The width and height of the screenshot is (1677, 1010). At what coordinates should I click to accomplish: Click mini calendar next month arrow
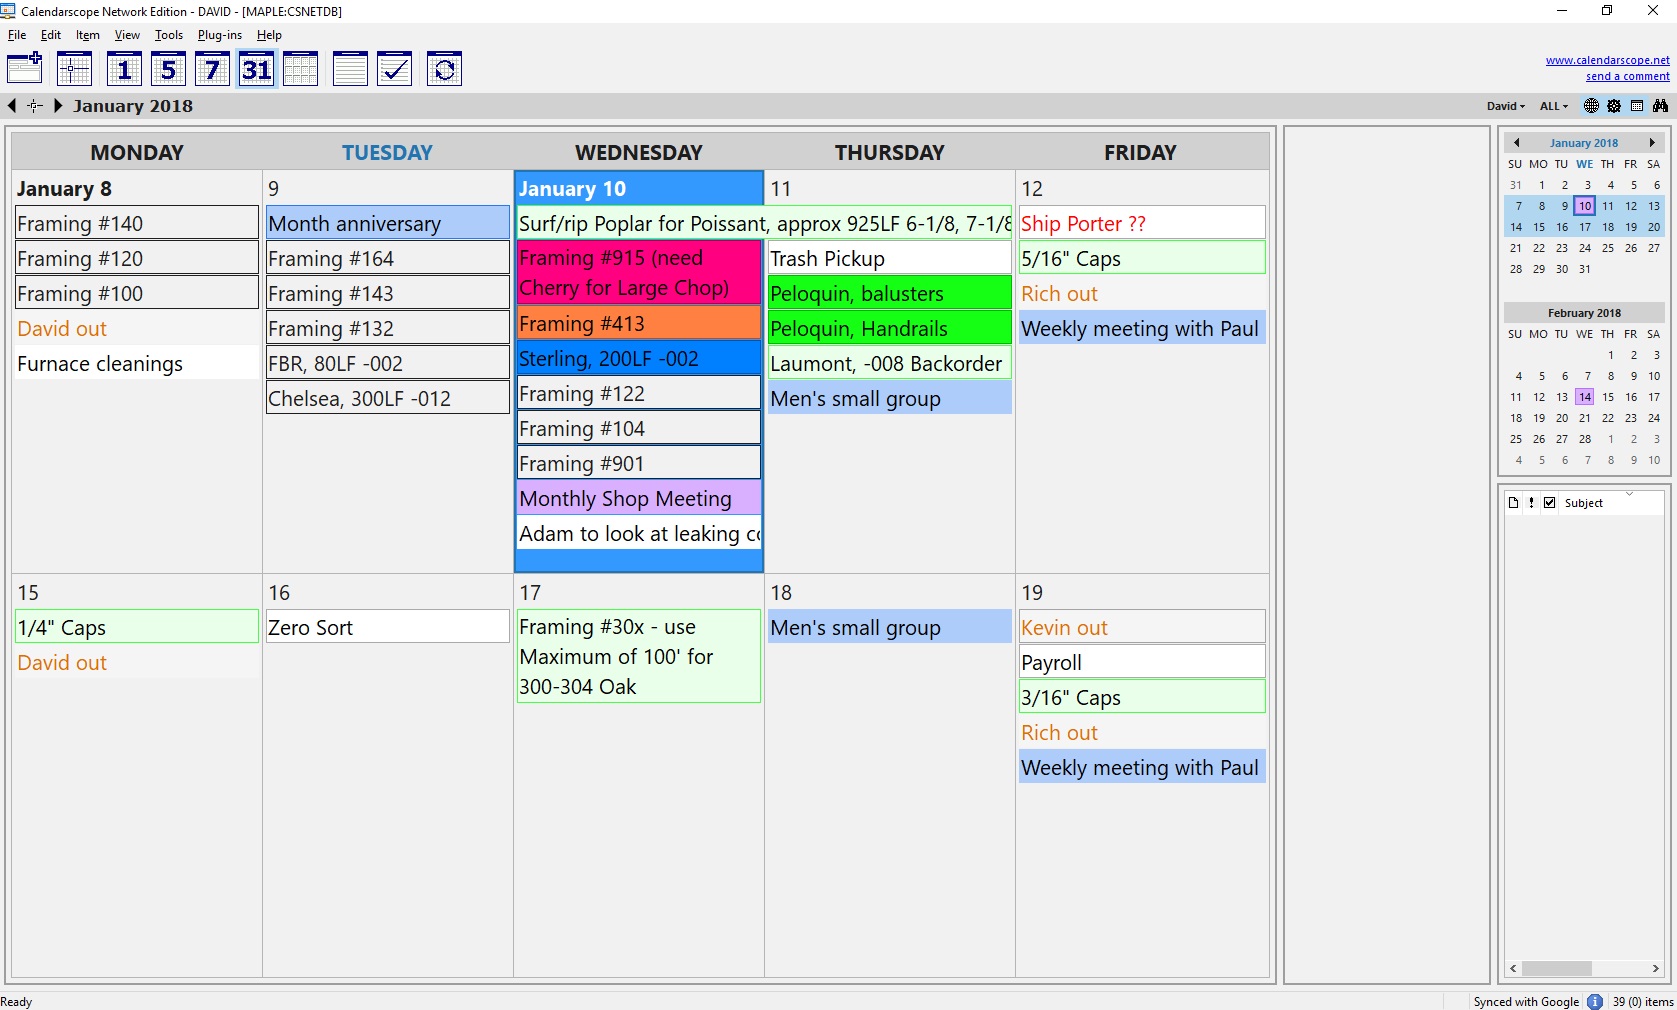coord(1652,143)
